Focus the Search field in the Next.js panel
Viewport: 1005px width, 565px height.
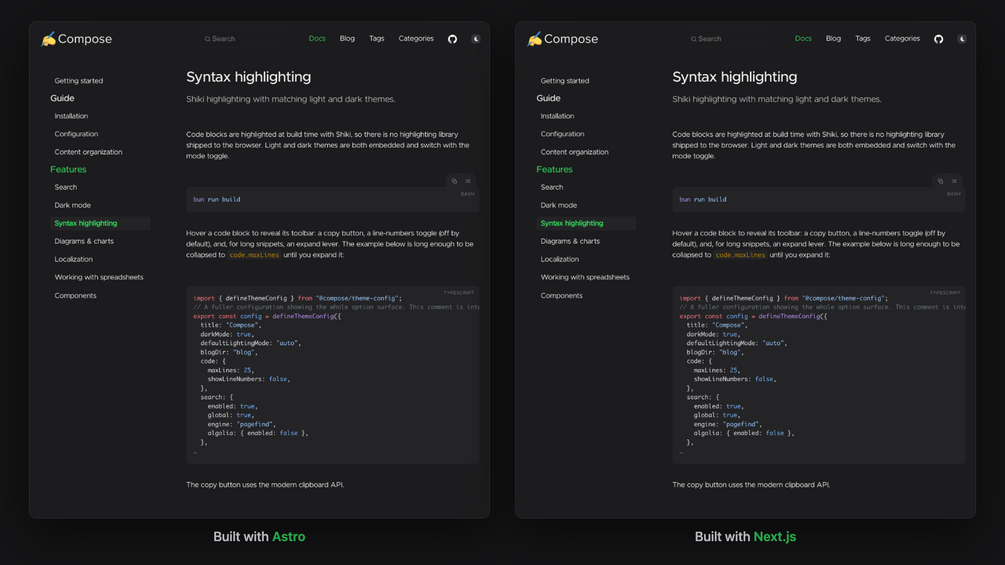(x=729, y=39)
